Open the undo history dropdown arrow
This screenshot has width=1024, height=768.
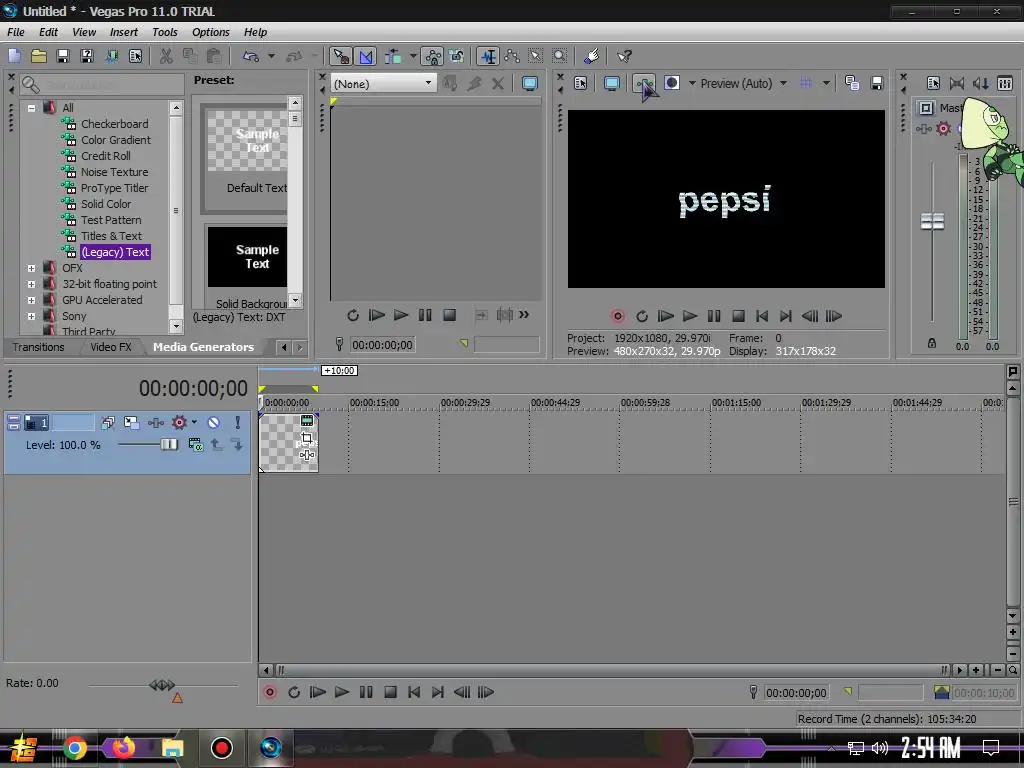click(271, 56)
